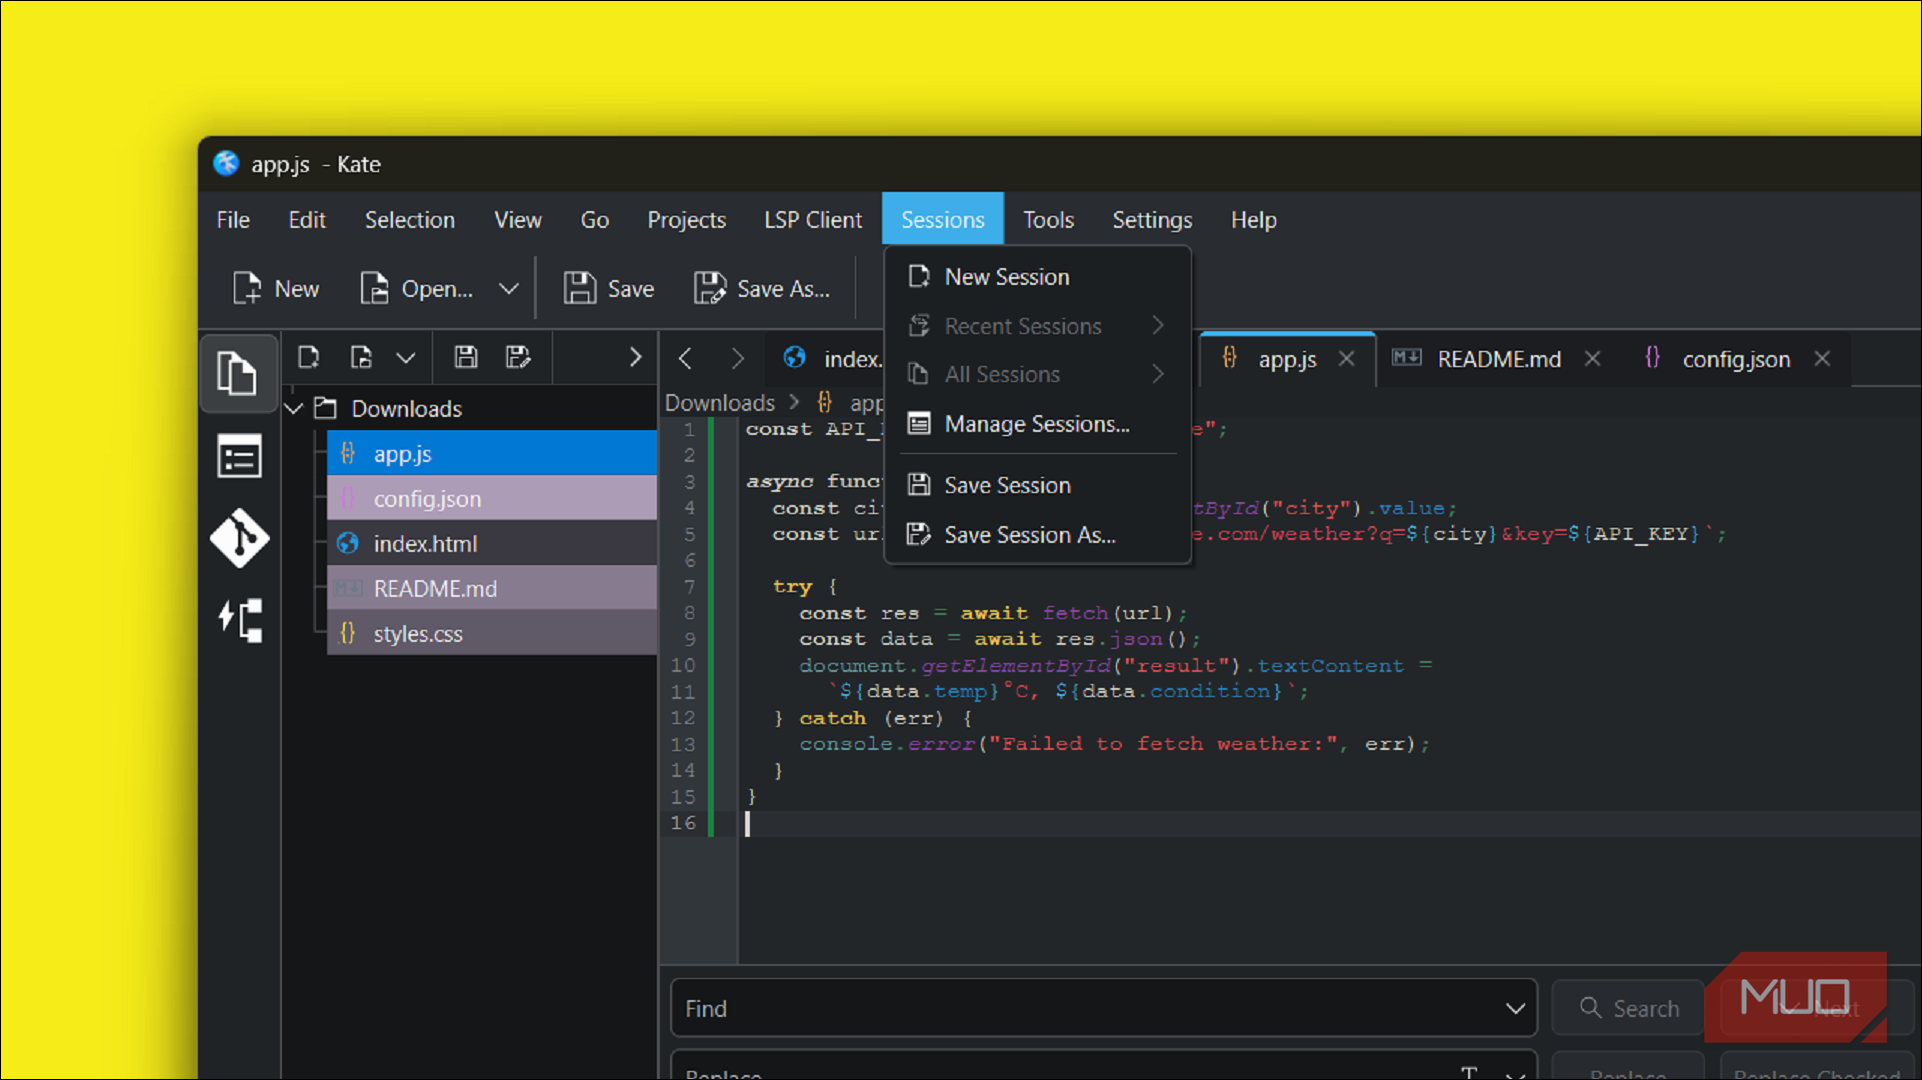Viewport: 1922px width, 1080px height.
Task: Select app.js in the documents tree
Action: [x=491, y=454]
